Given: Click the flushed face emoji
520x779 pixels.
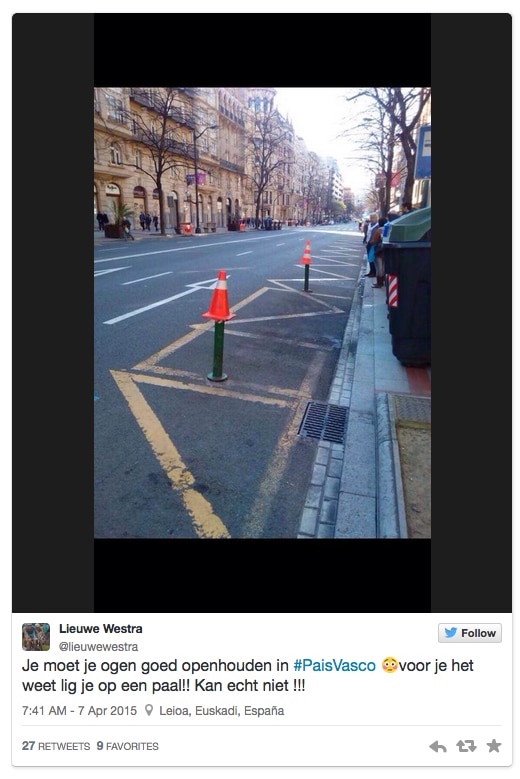Looking at the screenshot, I should tap(389, 665).
